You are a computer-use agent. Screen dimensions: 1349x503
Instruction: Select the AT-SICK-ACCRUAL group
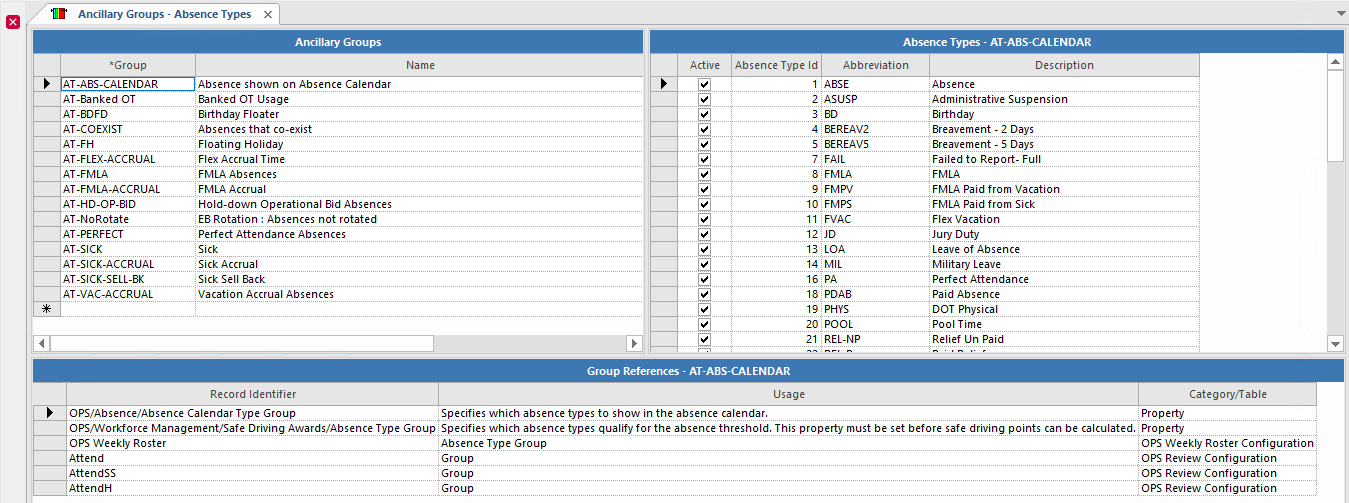pos(128,264)
